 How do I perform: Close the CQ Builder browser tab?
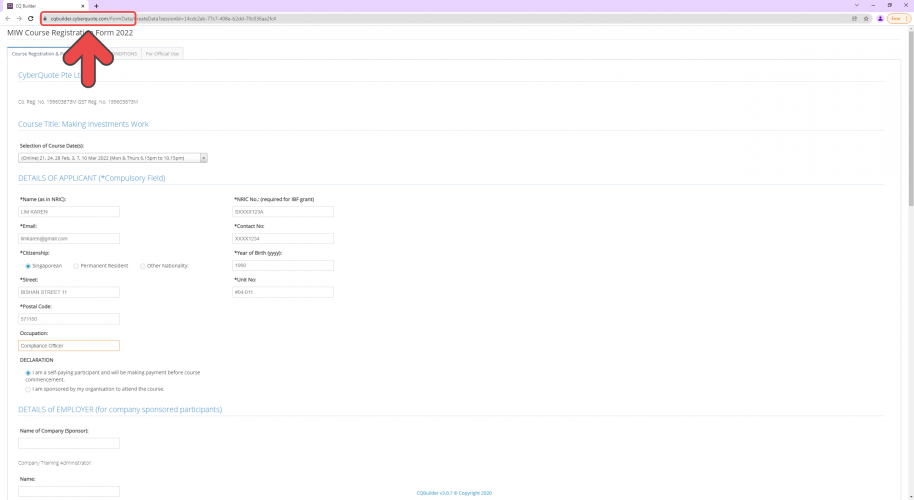pos(82,6)
